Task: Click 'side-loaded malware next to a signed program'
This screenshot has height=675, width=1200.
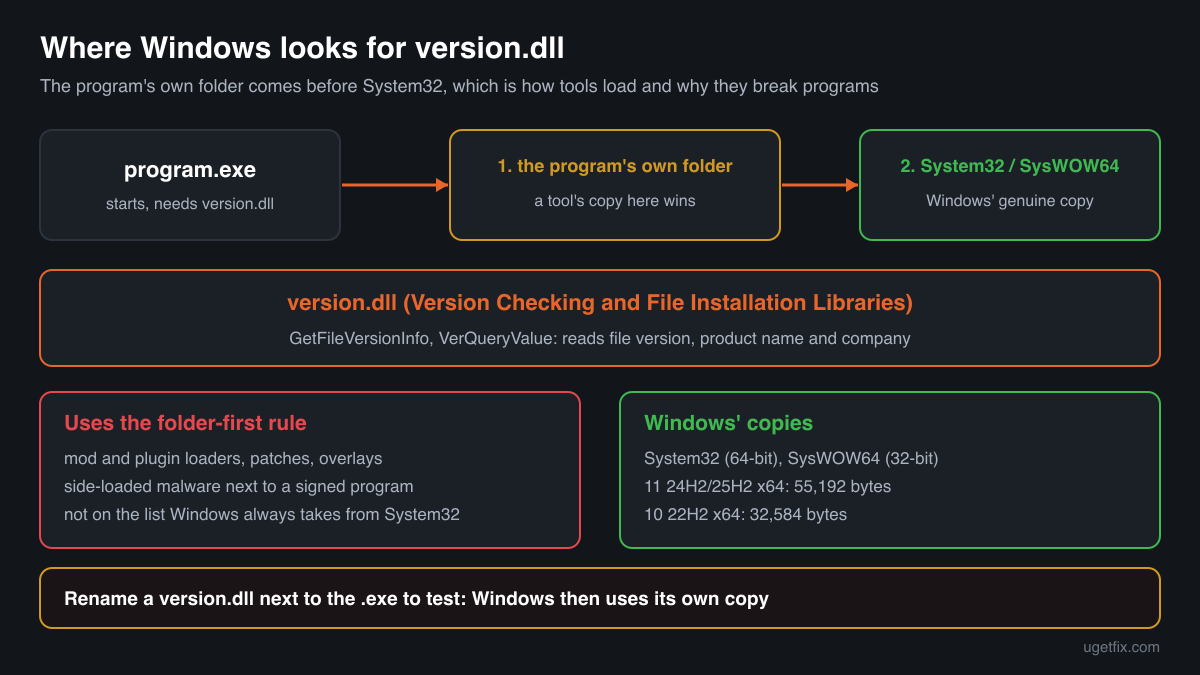Action: click(x=239, y=486)
